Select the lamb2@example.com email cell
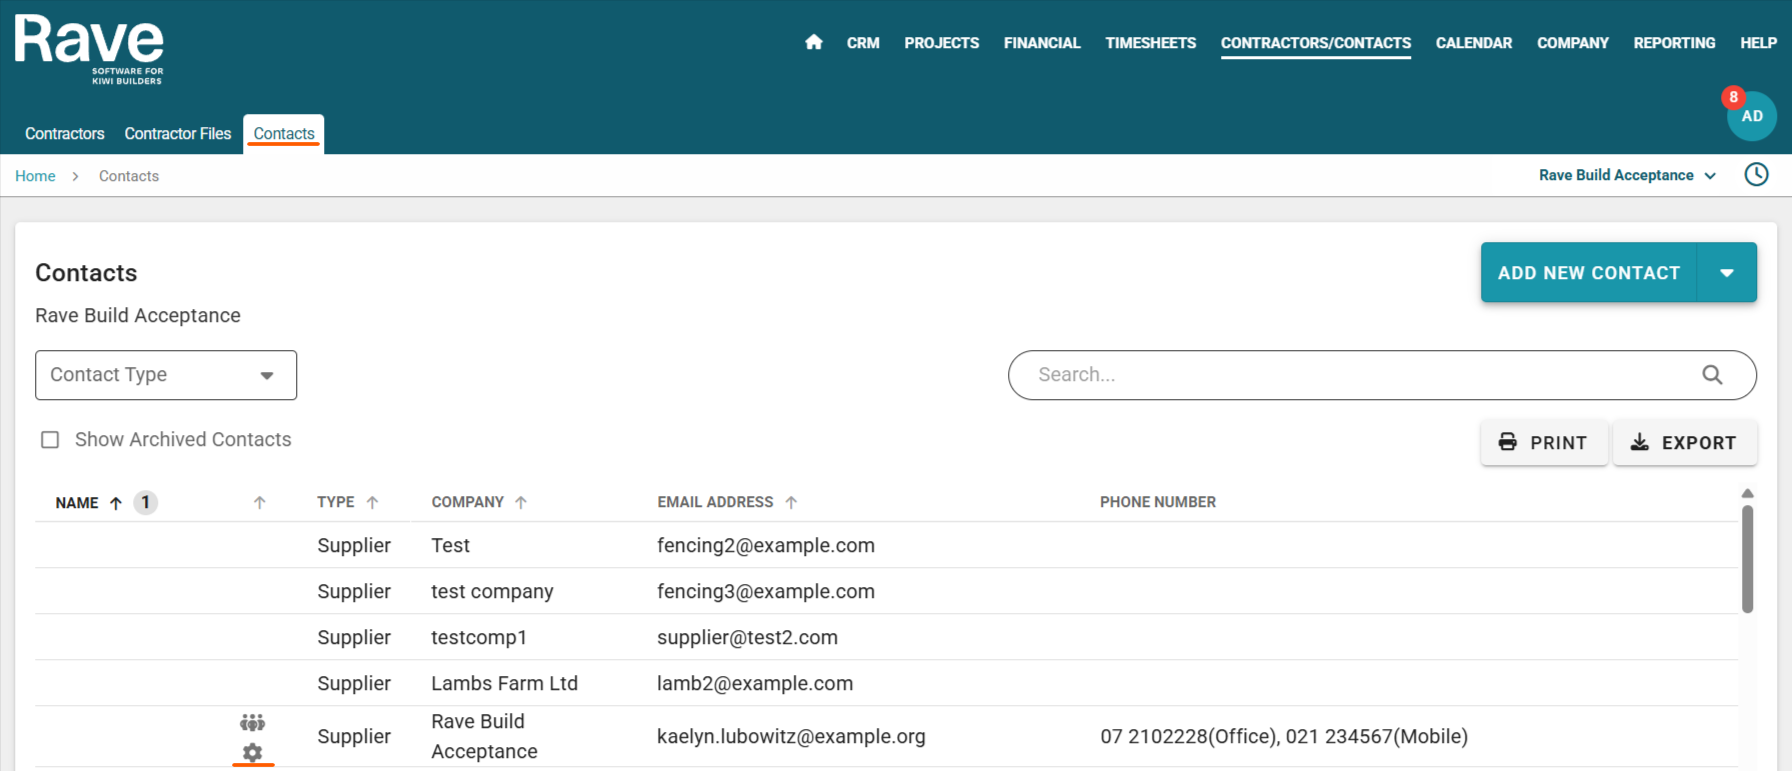1792x771 pixels. [755, 684]
